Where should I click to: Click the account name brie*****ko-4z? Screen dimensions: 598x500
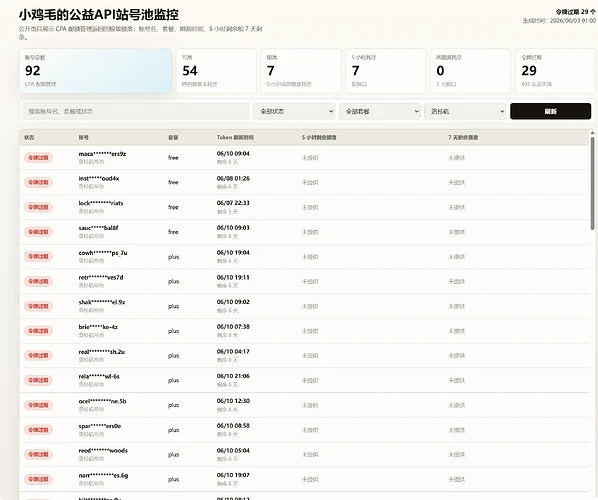[98, 327]
